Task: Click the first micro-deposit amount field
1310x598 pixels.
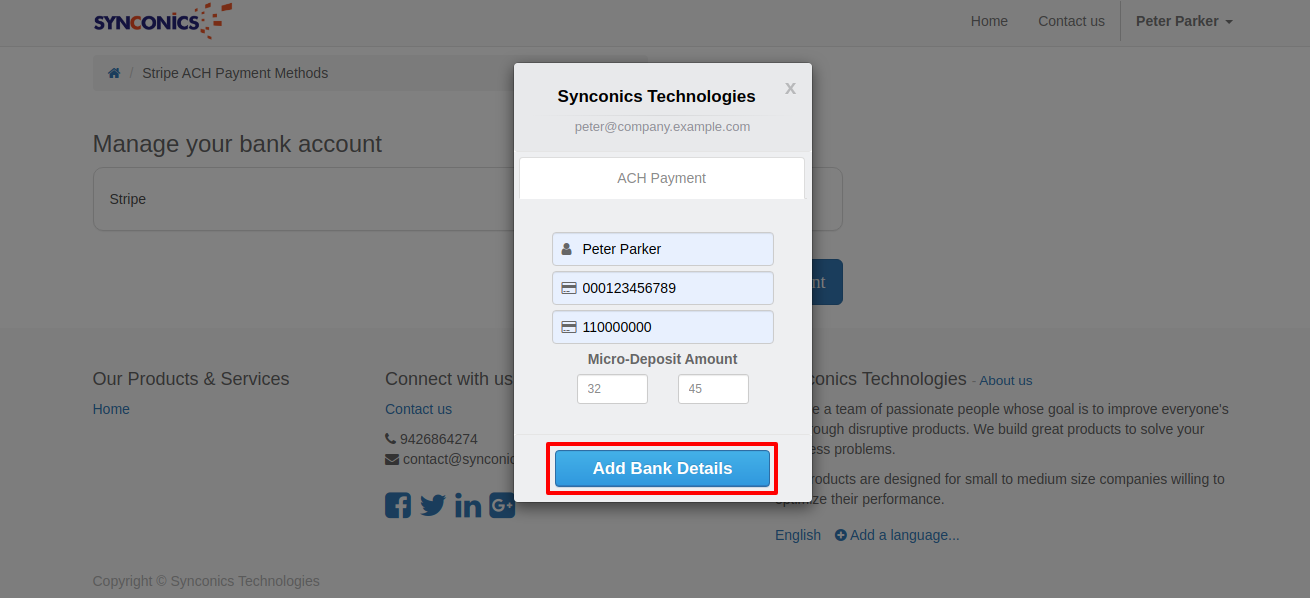Action: 612,389
